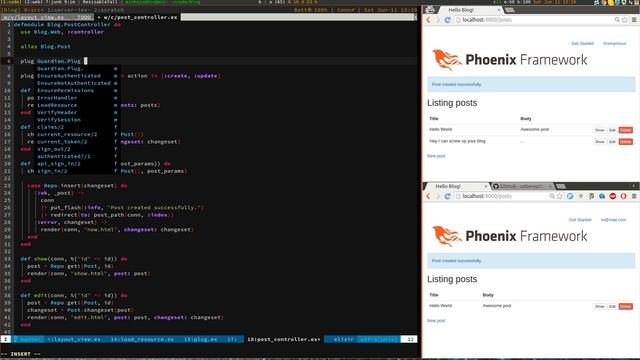
Task: Click Forward in the lower browser window
Action: (x=438, y=196)
